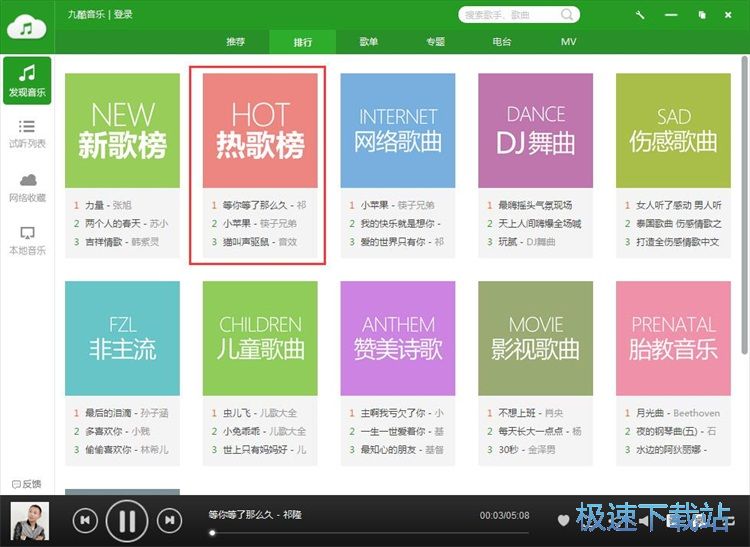Open 本地音乐 in the sidebar
The height and width of the screenshot is (547, 750).
click(27, 240)
